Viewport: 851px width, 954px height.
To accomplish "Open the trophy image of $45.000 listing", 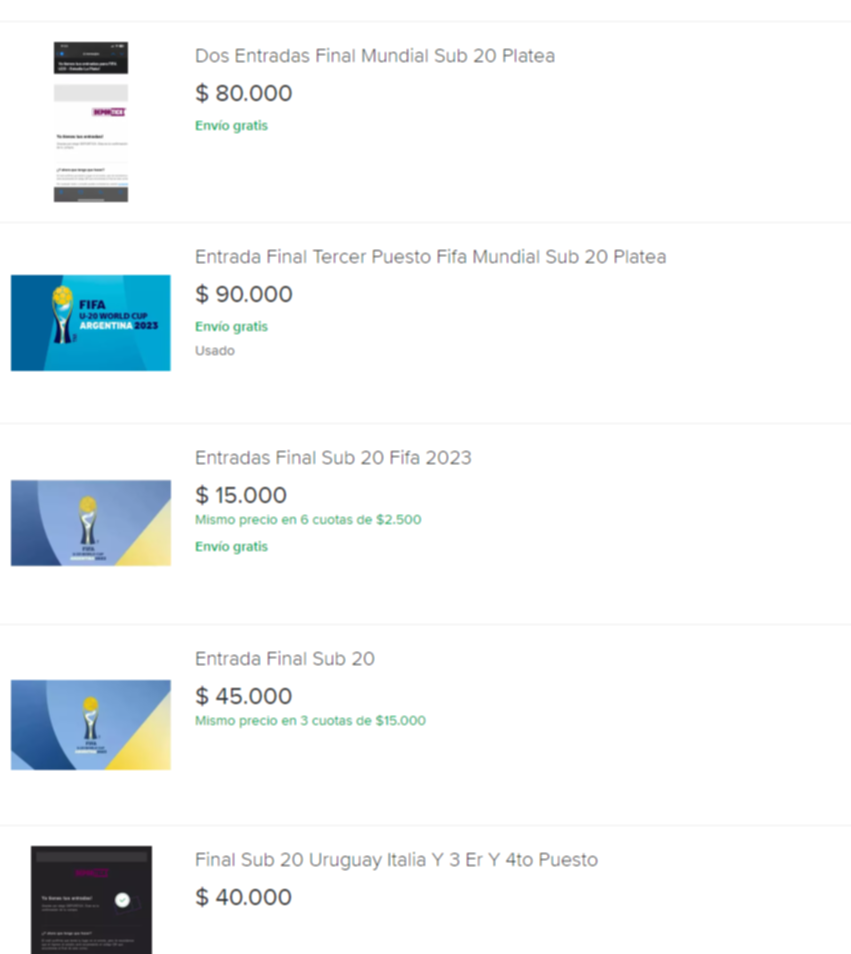I will click(91, 725).
